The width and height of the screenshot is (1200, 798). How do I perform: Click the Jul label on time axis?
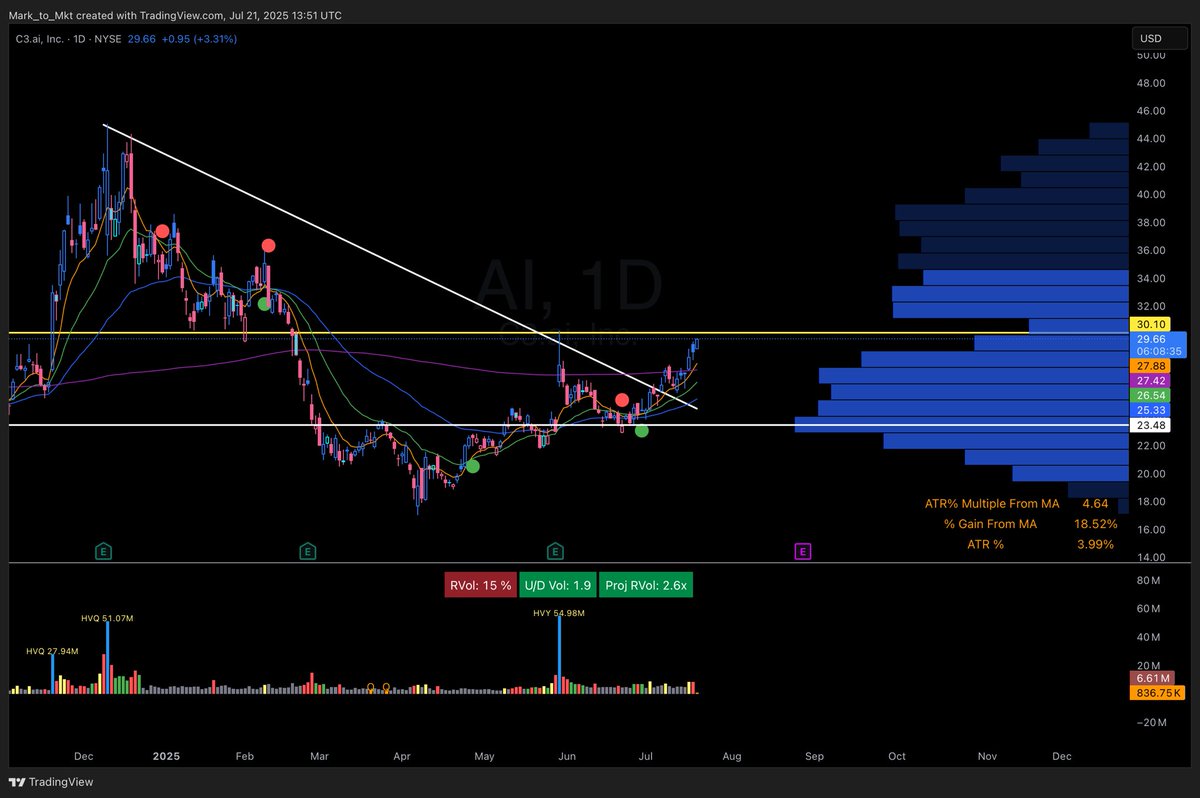(x=647, y=756)
